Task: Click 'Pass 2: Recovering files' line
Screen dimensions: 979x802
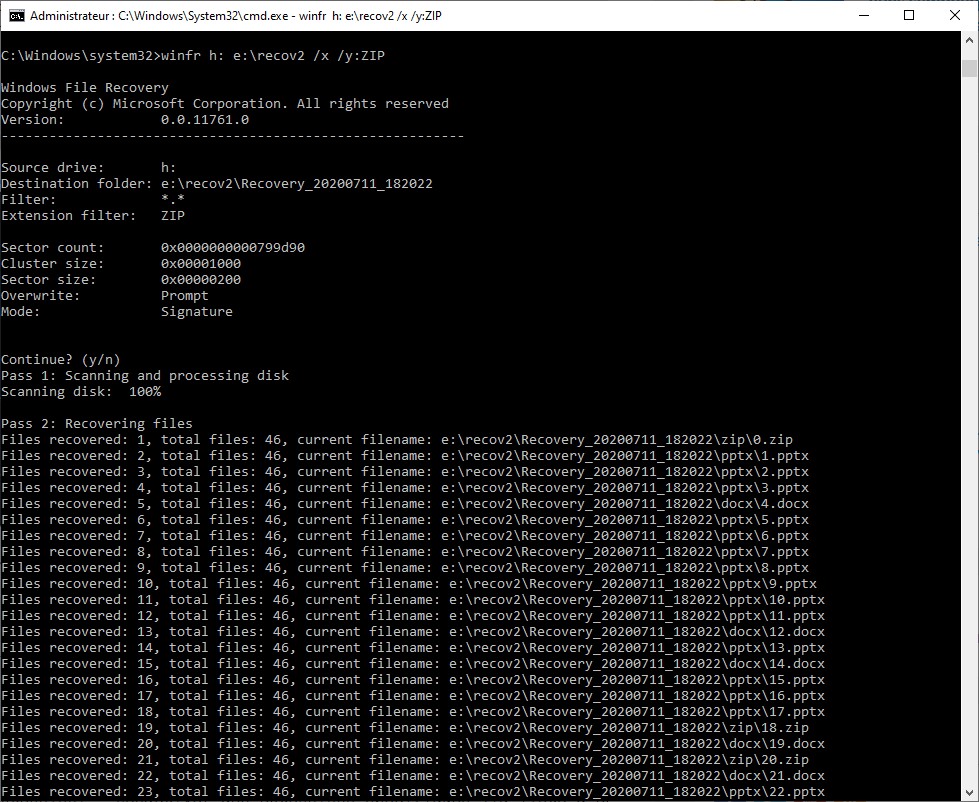Action: (97, 424)
